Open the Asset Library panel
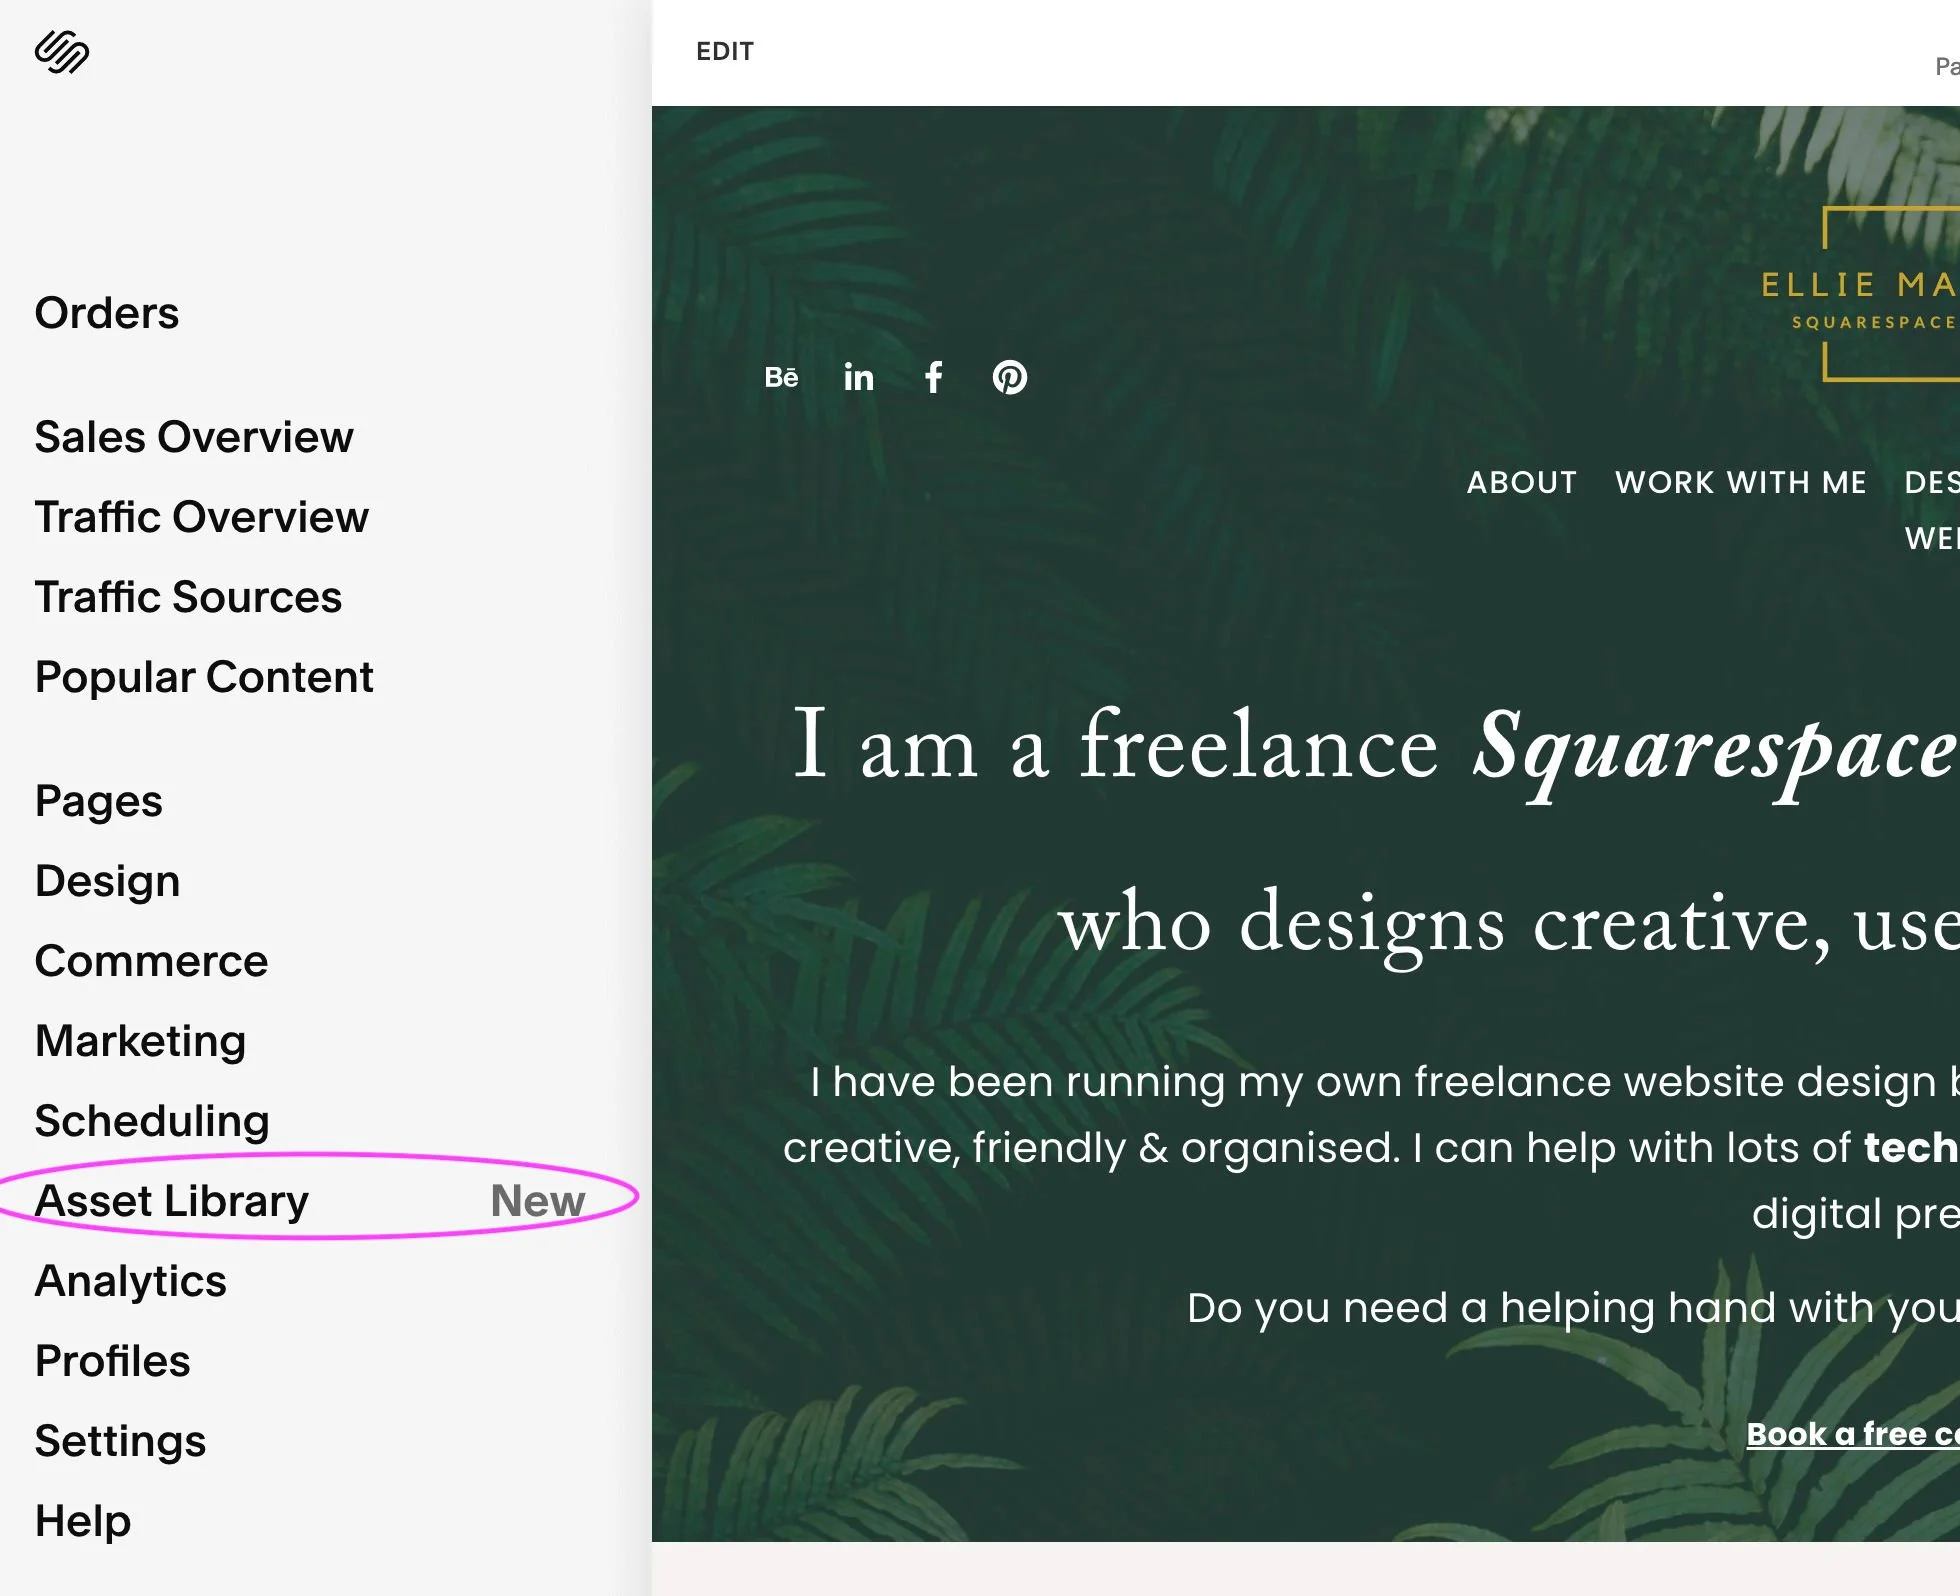Screen dimensions: 1960x1596 (171, 1200)
